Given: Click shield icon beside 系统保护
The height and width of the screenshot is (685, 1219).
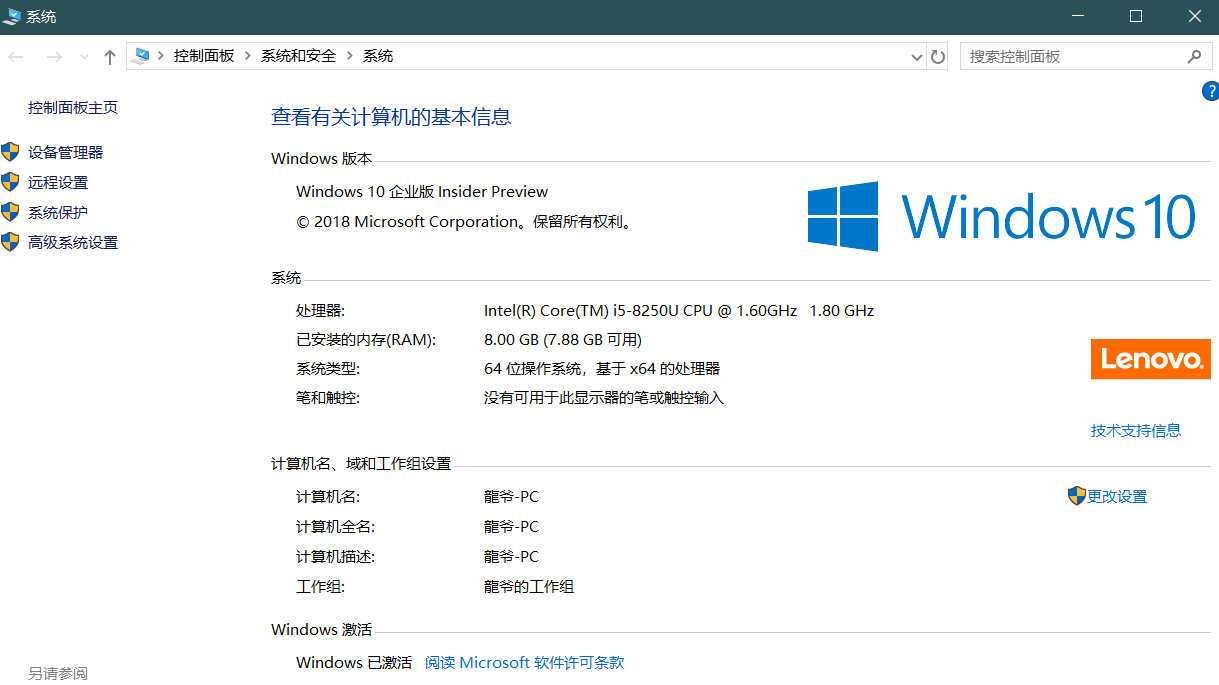Looking at the screenshot, I should pyautogui.click(x=10, y=212).
